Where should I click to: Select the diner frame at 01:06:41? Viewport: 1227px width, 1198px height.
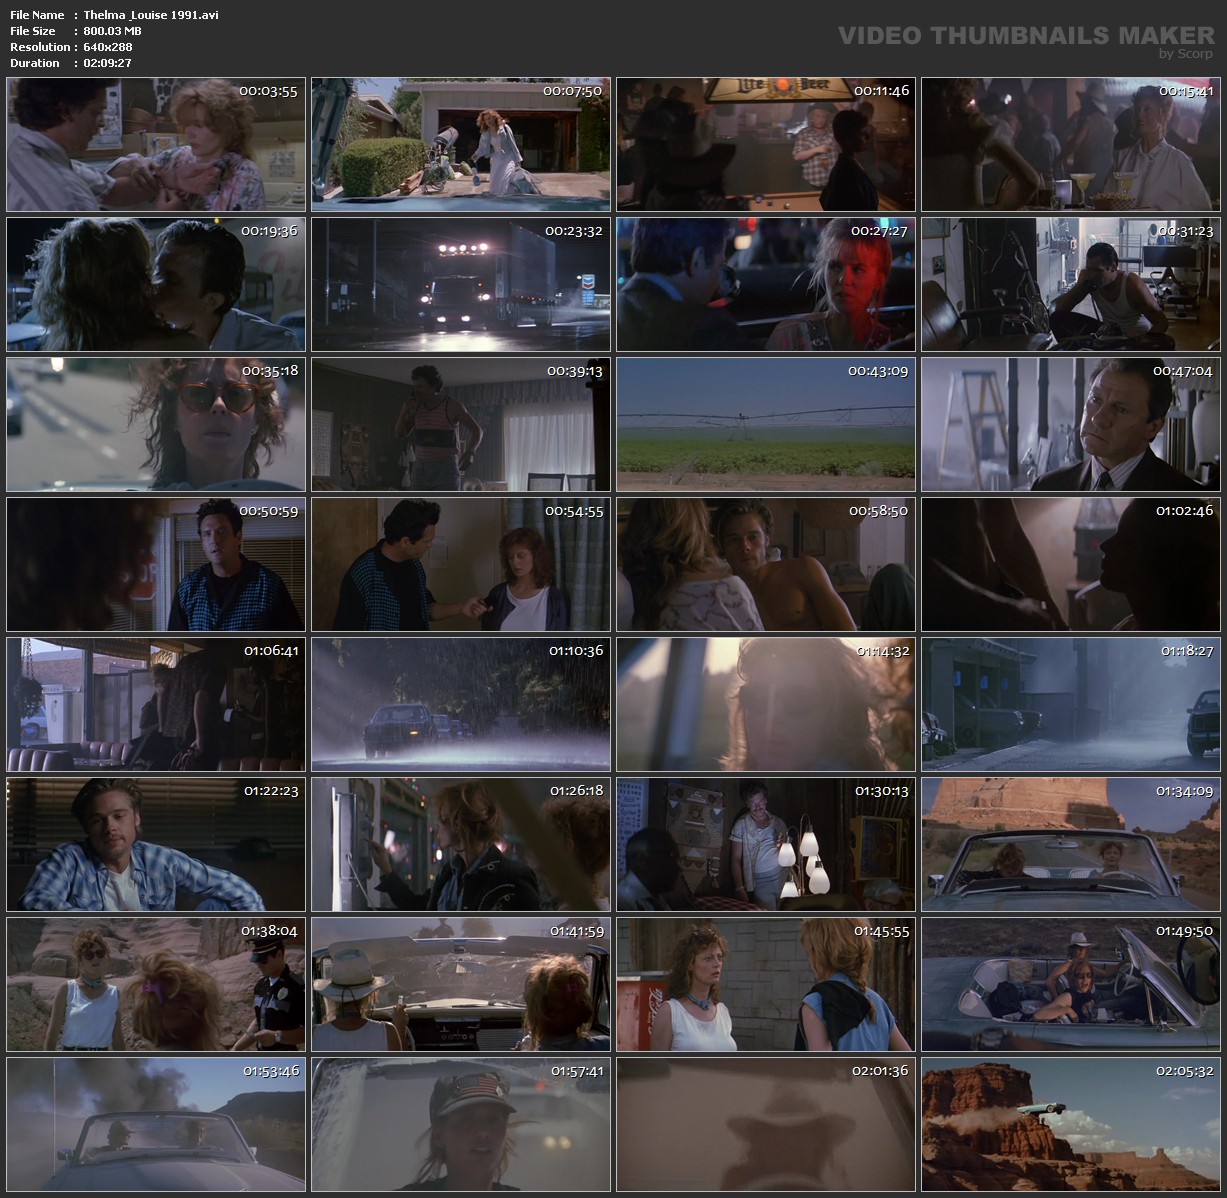click(156, 704)
